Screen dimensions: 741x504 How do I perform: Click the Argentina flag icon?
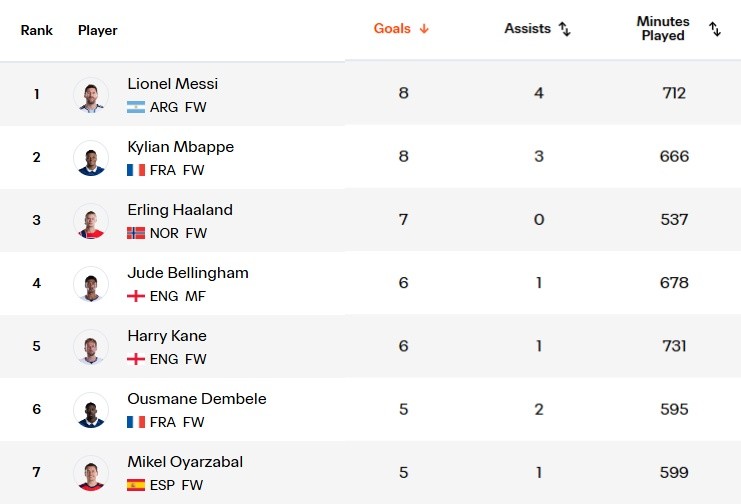click(x=136, y=107)
